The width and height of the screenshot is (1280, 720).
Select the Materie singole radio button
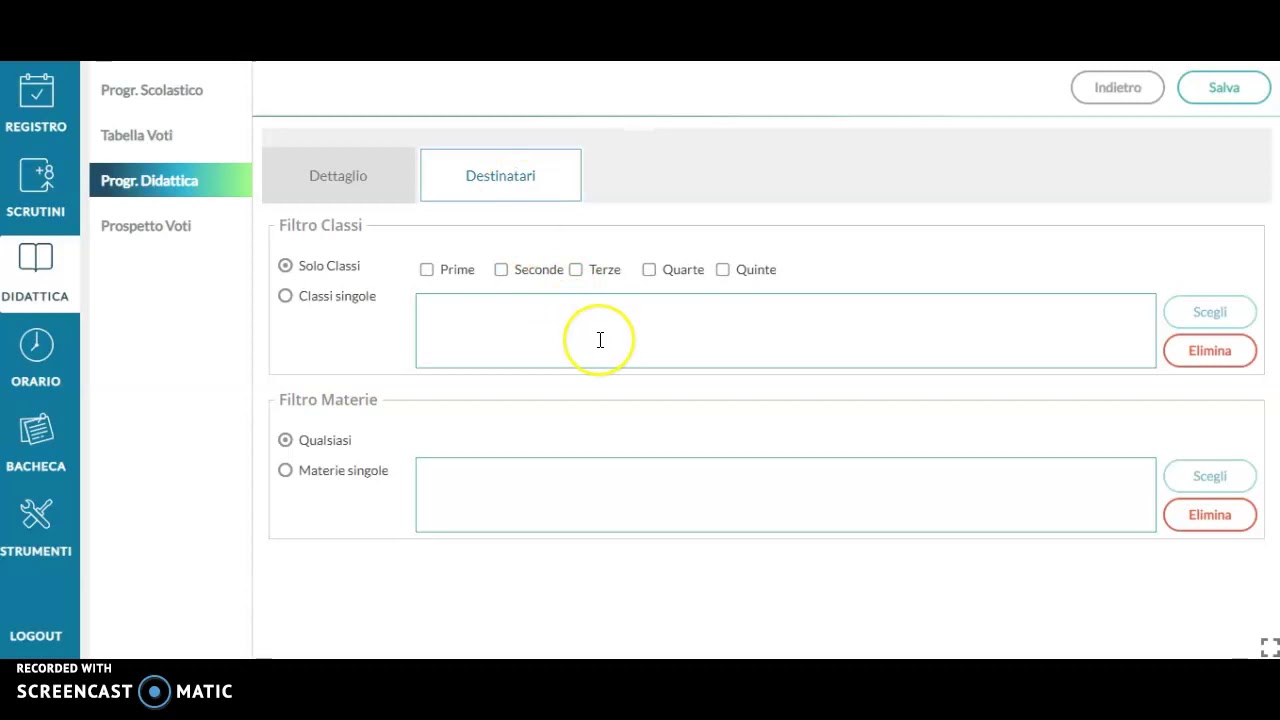(286, 469)
